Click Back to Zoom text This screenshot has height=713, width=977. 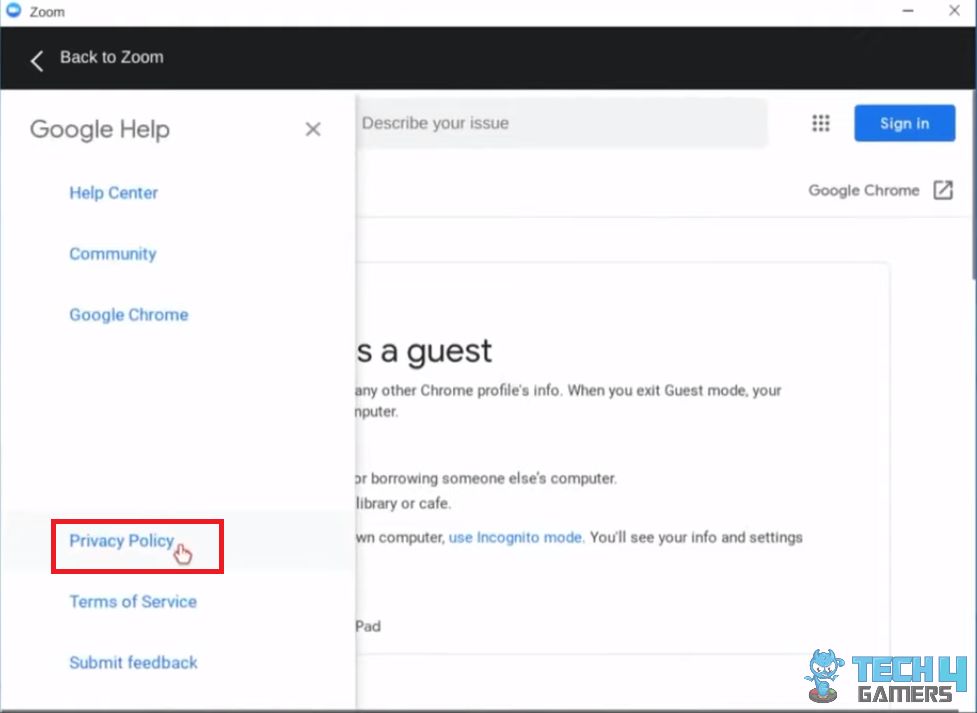point(112,57)
